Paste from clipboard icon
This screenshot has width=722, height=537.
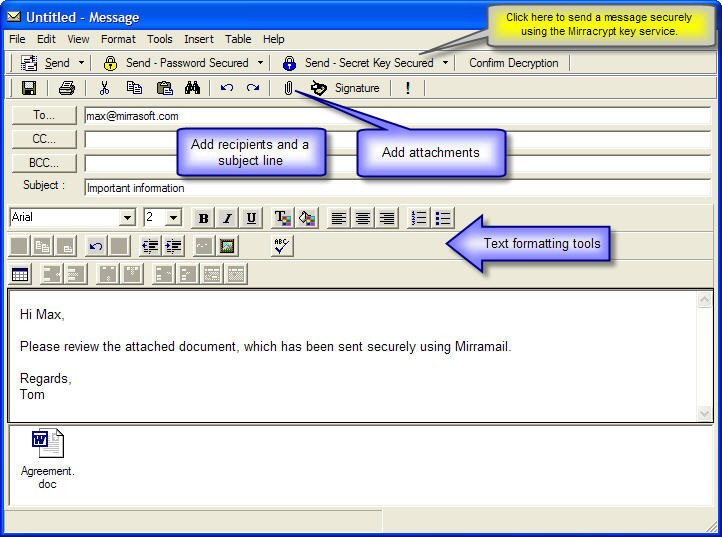point(164,88)
